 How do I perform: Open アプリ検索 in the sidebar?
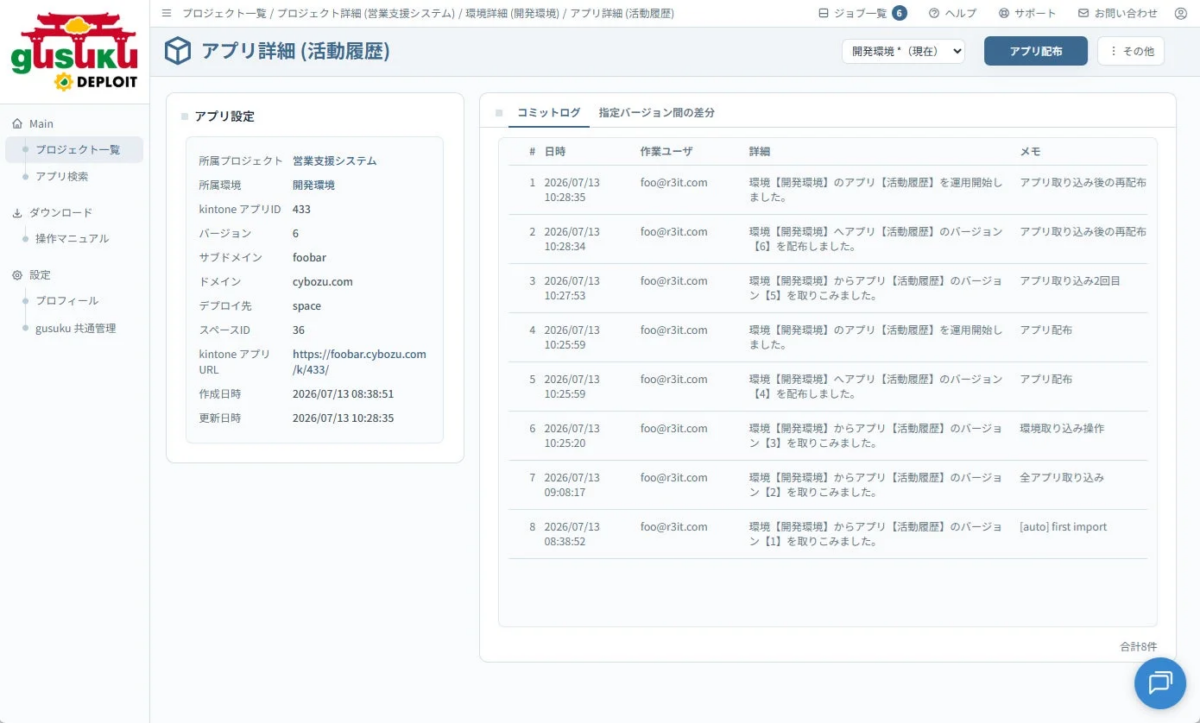pos(62,176)
